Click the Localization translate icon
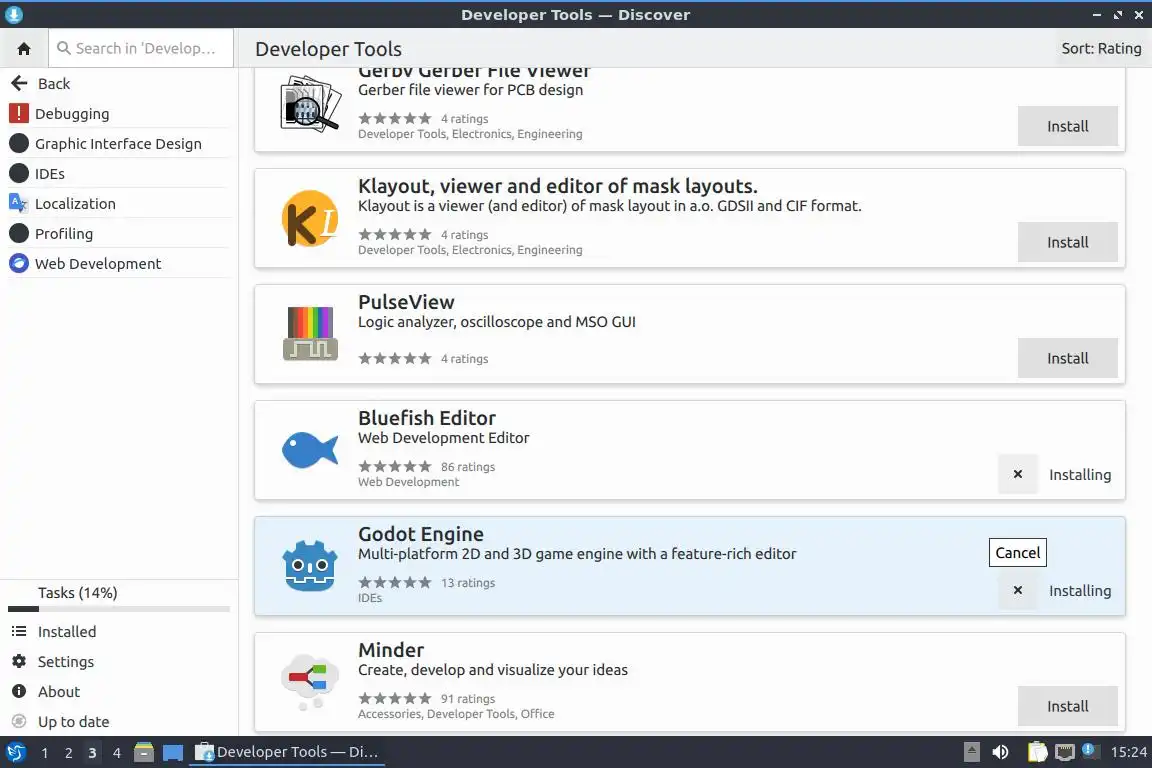Screen dimensions: 1152x768 click(x=18, y=203)
